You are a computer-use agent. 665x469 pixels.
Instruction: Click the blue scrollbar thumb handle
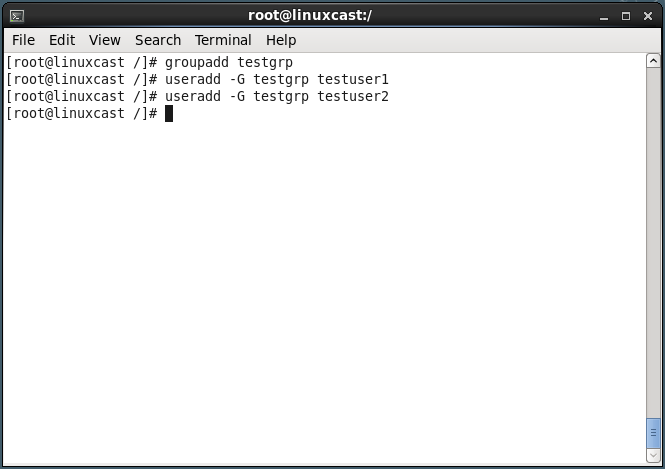coord(653,433)
